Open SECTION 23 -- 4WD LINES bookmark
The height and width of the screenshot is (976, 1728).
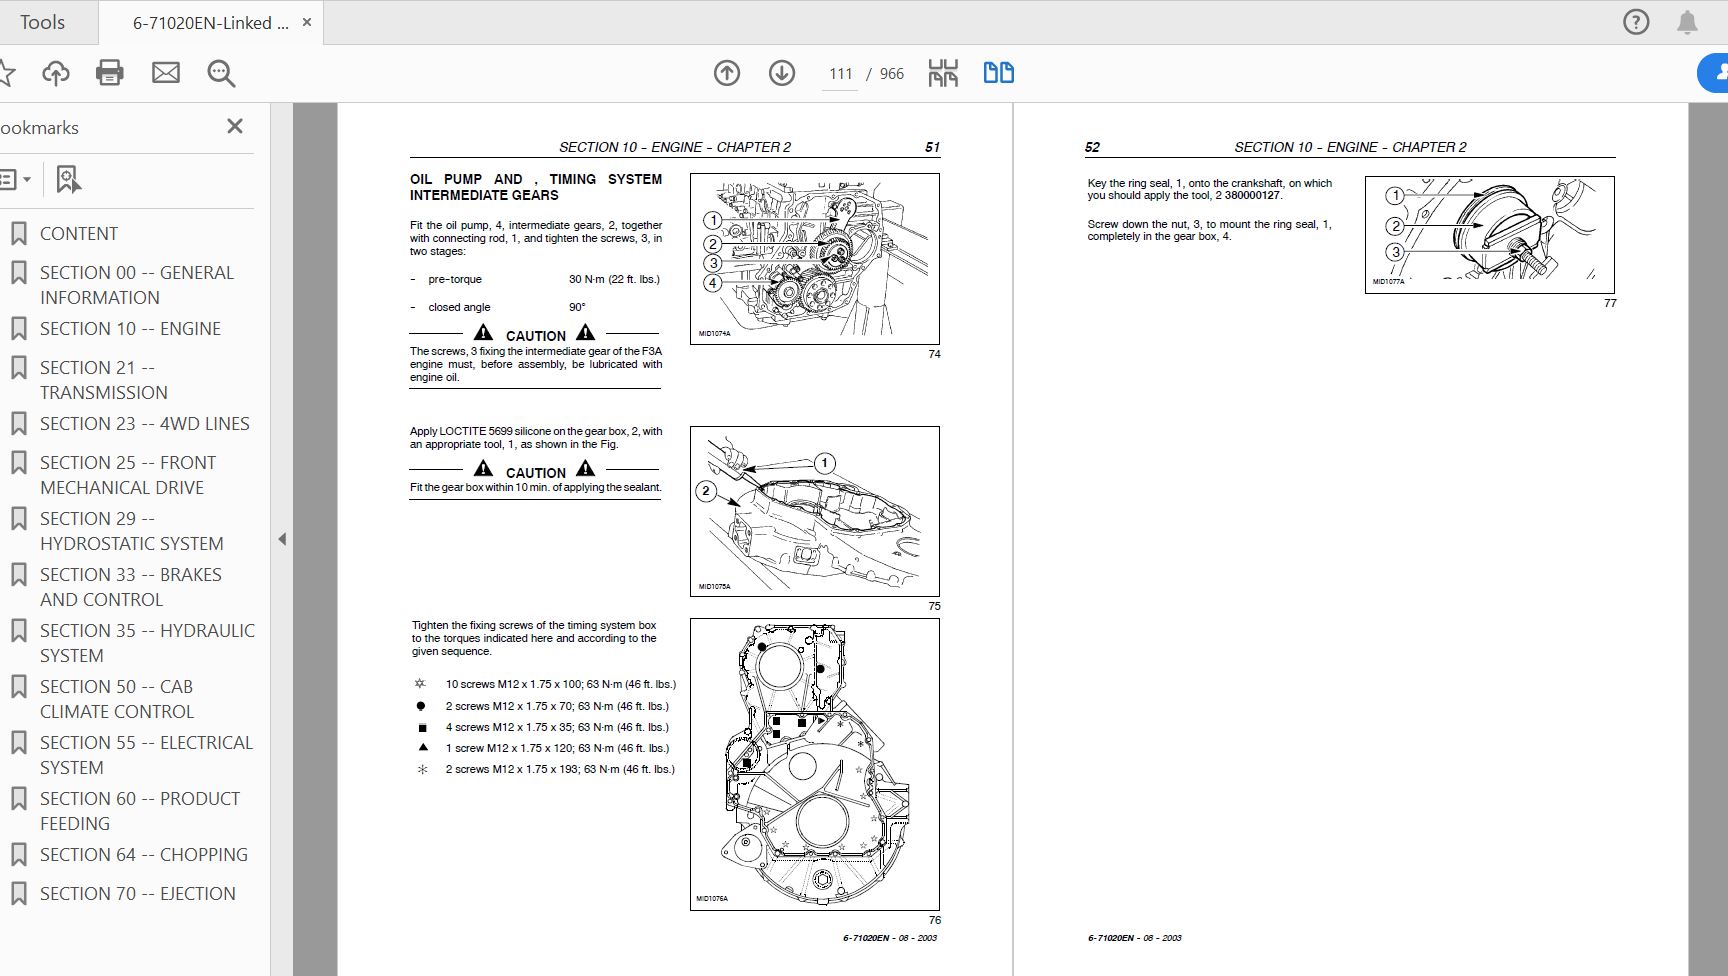click(x=145, y=423)
